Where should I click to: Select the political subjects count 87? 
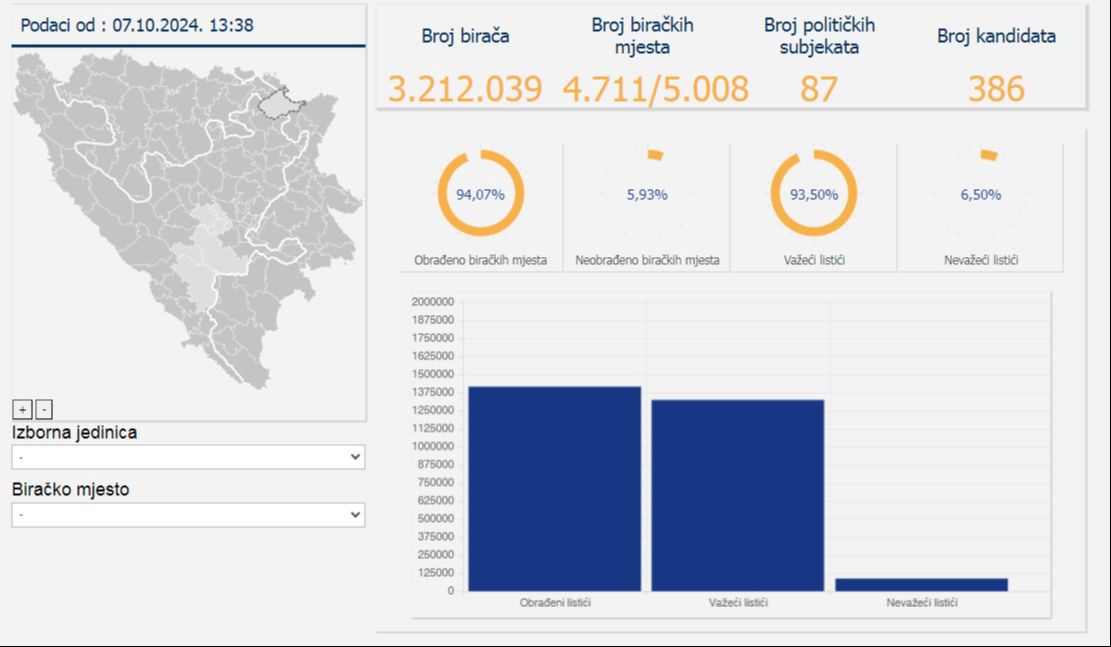tap(818, 89)
